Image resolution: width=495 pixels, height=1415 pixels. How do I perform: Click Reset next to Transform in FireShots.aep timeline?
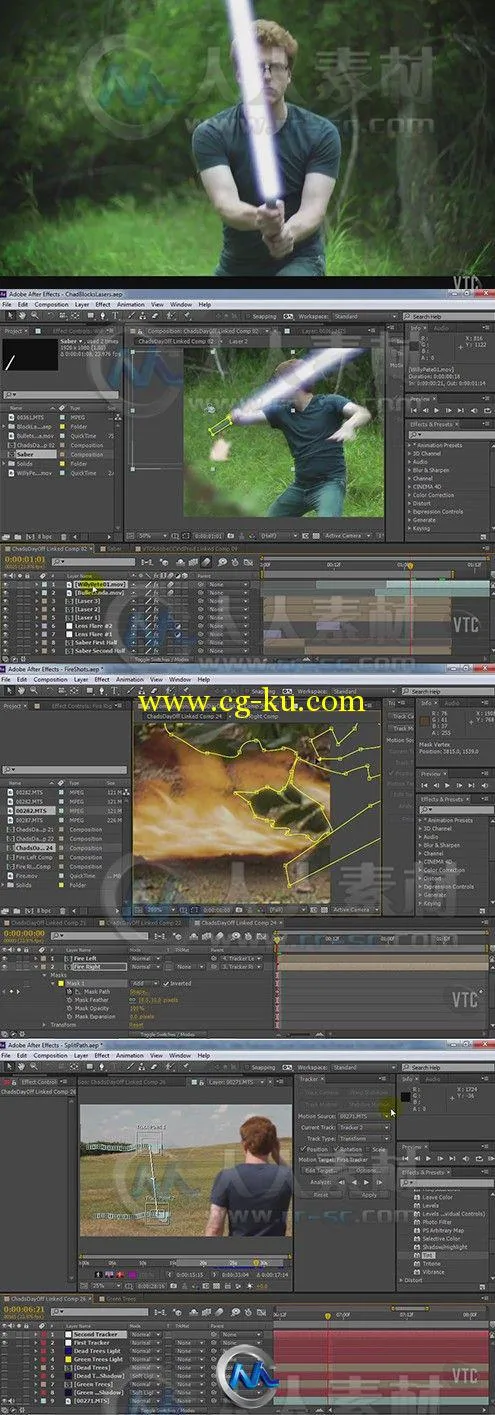[137, 1024]
